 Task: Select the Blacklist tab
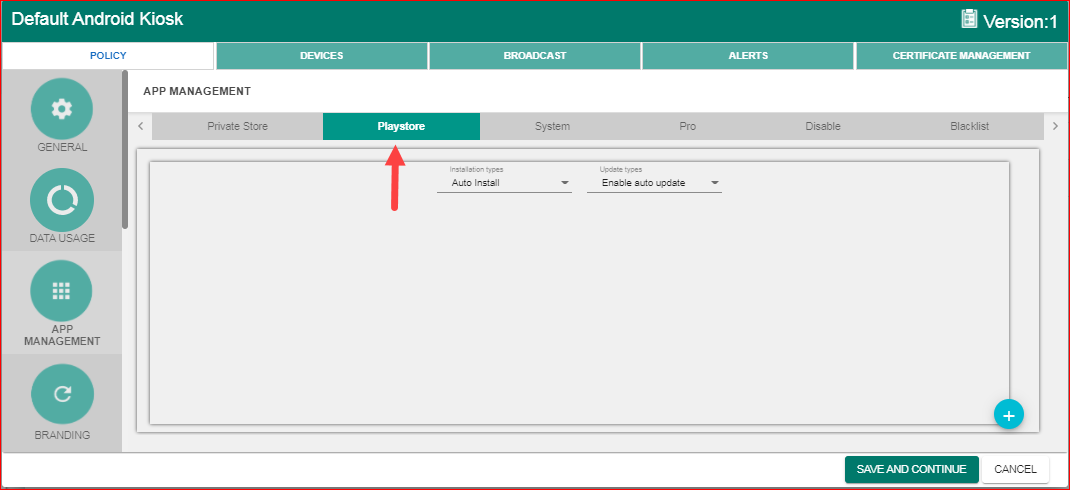[970, 126]
